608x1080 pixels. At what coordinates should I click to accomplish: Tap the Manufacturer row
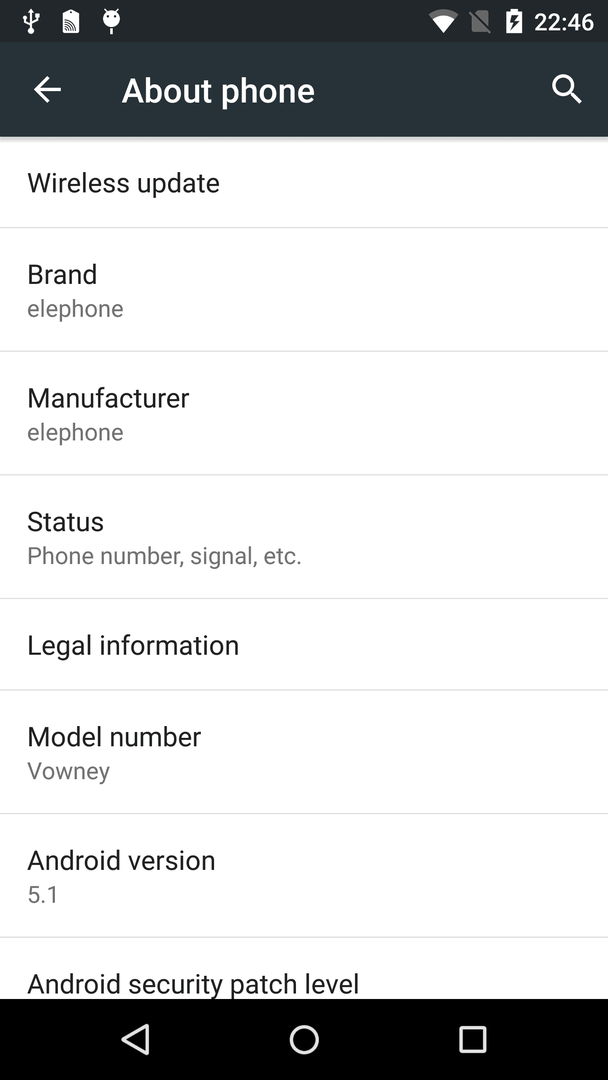[304, 413]
